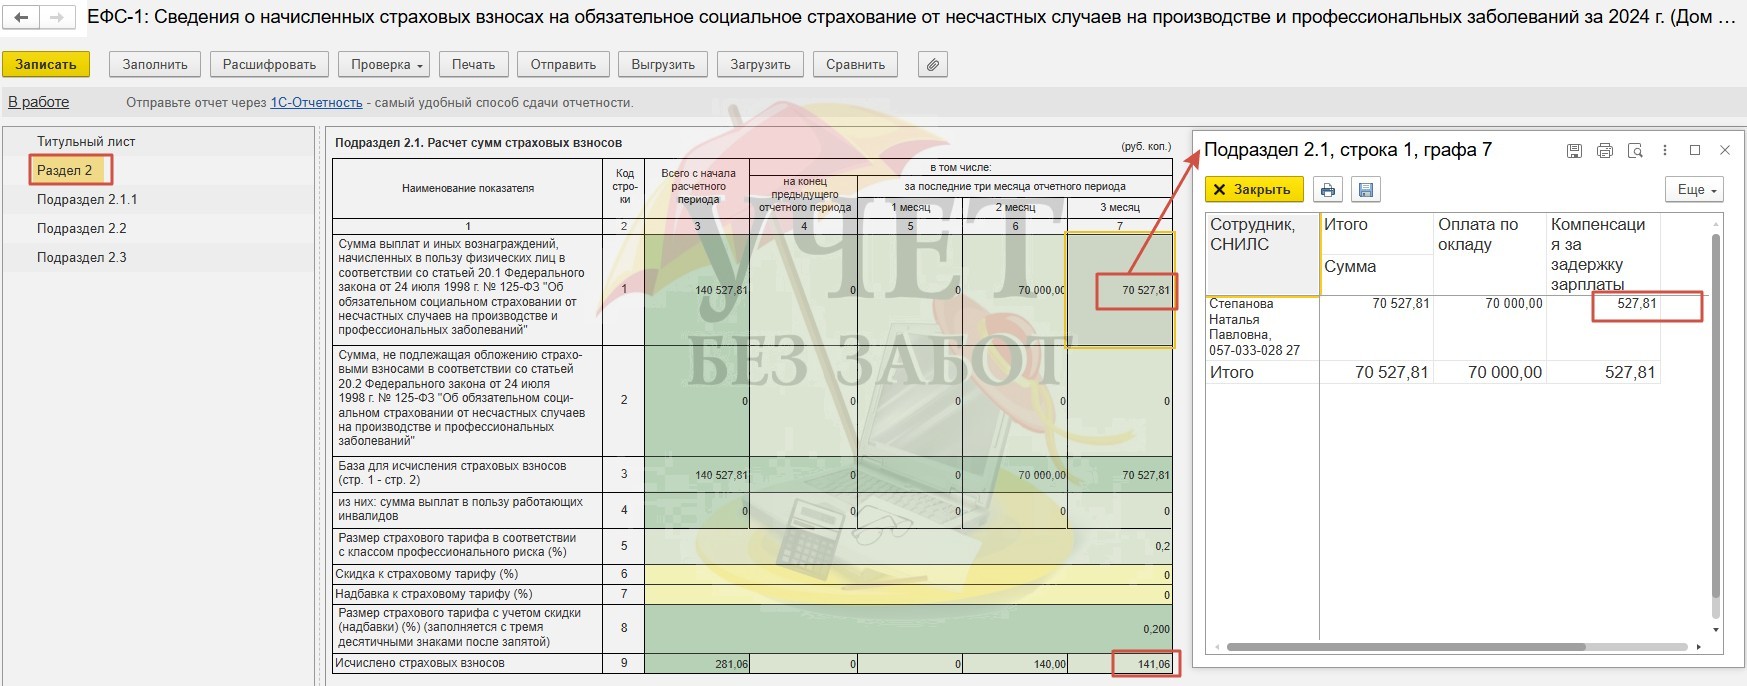The image size is (1747, 686).
Task: Follow the 1С-Отчетность link
Action: click(x=316, y=103)
